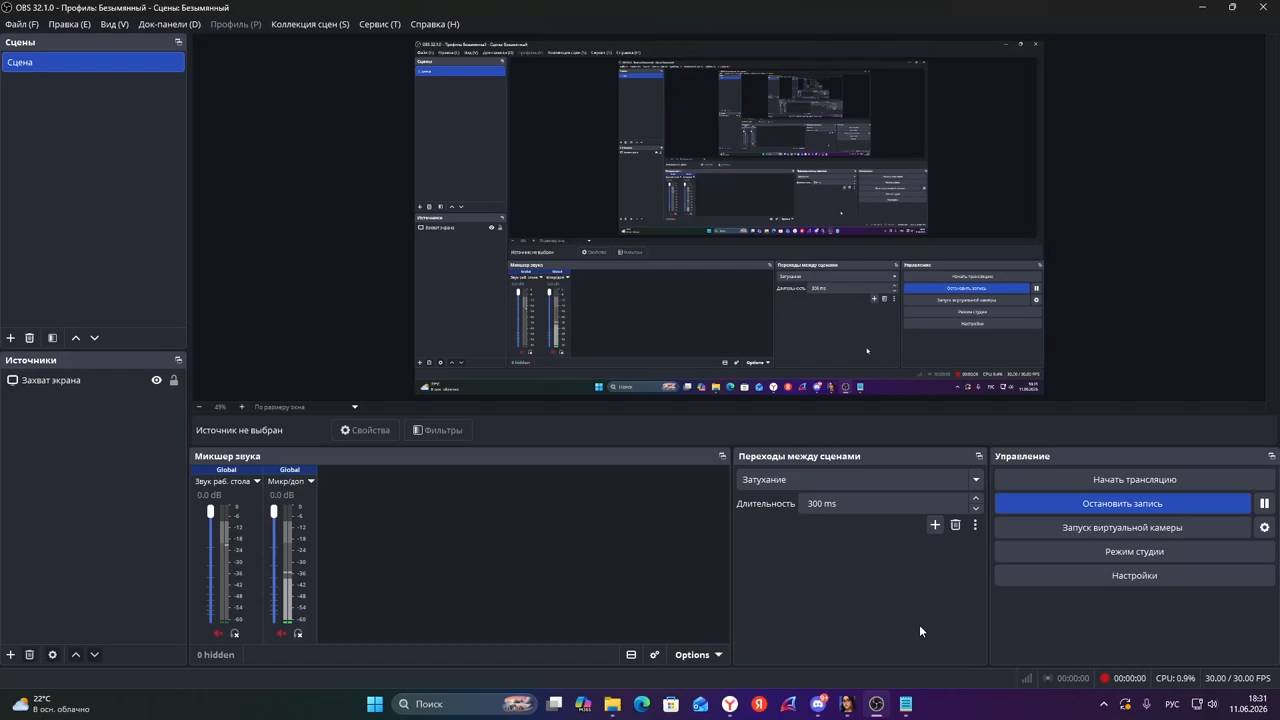Show hidden taskbar tray icons chevron
The height and width of the screenshot is (720, 1280).
[1104, 704]
